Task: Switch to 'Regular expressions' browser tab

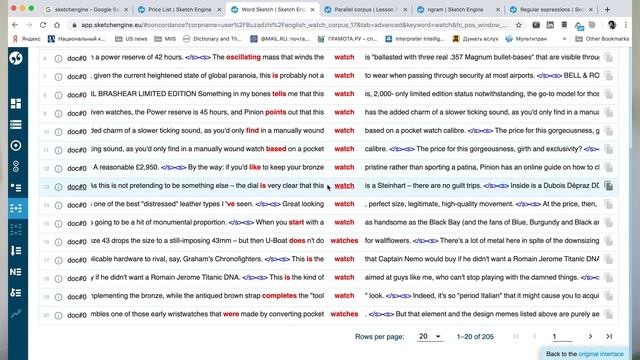Action: pos(551,9)
